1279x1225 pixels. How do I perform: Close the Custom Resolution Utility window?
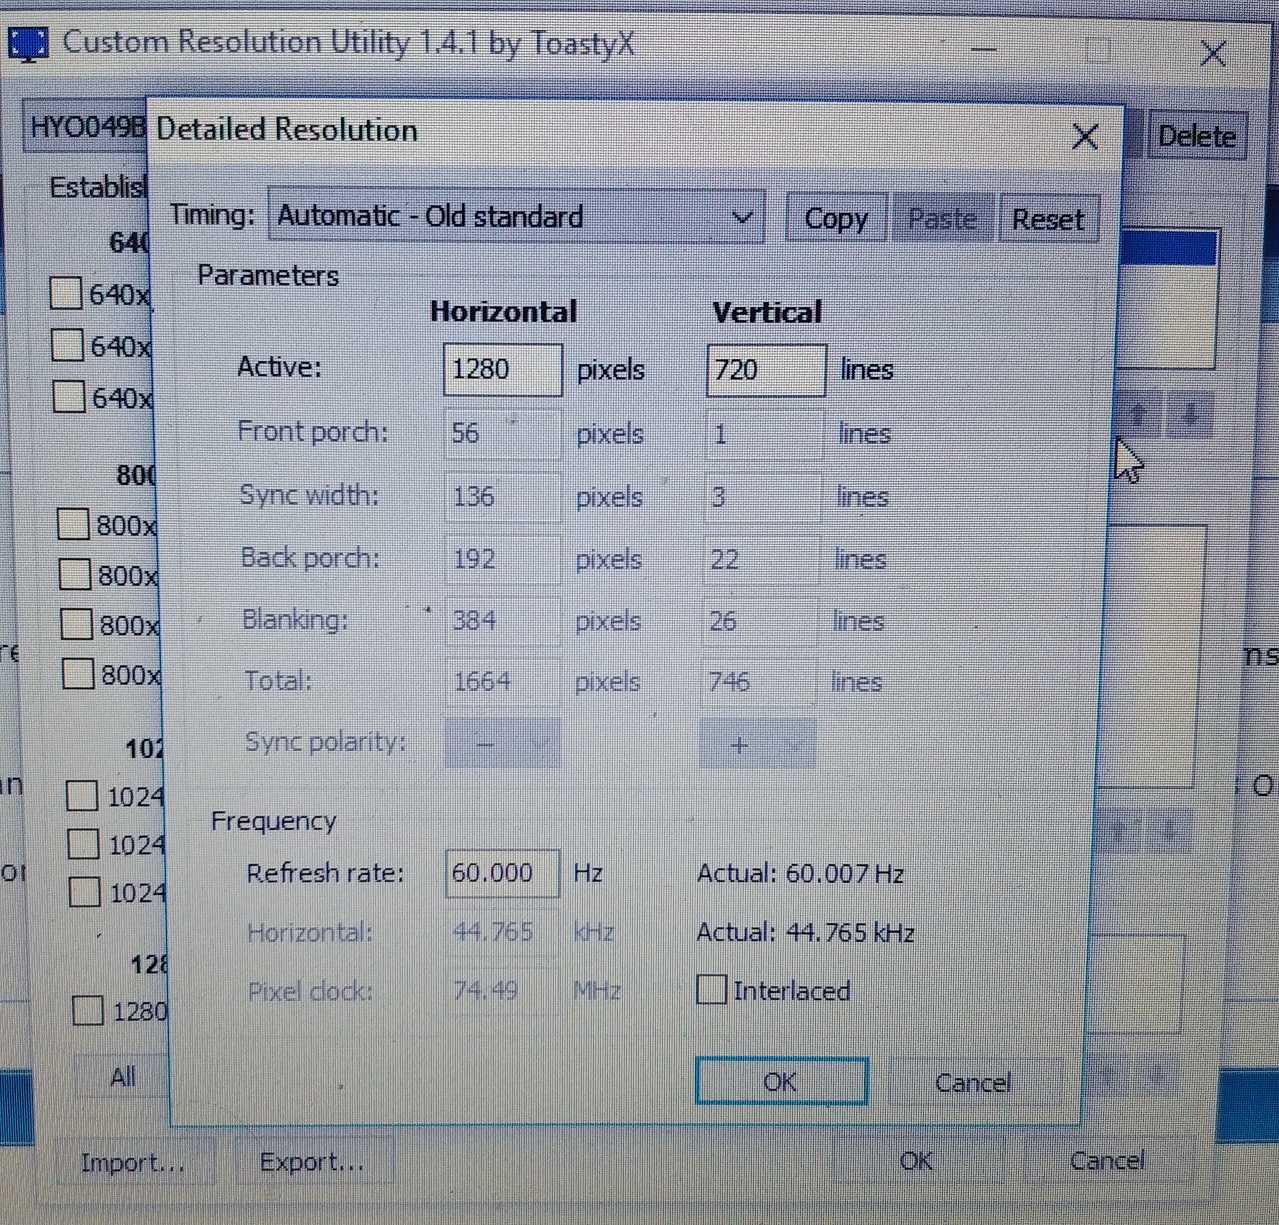point(1213,54)
